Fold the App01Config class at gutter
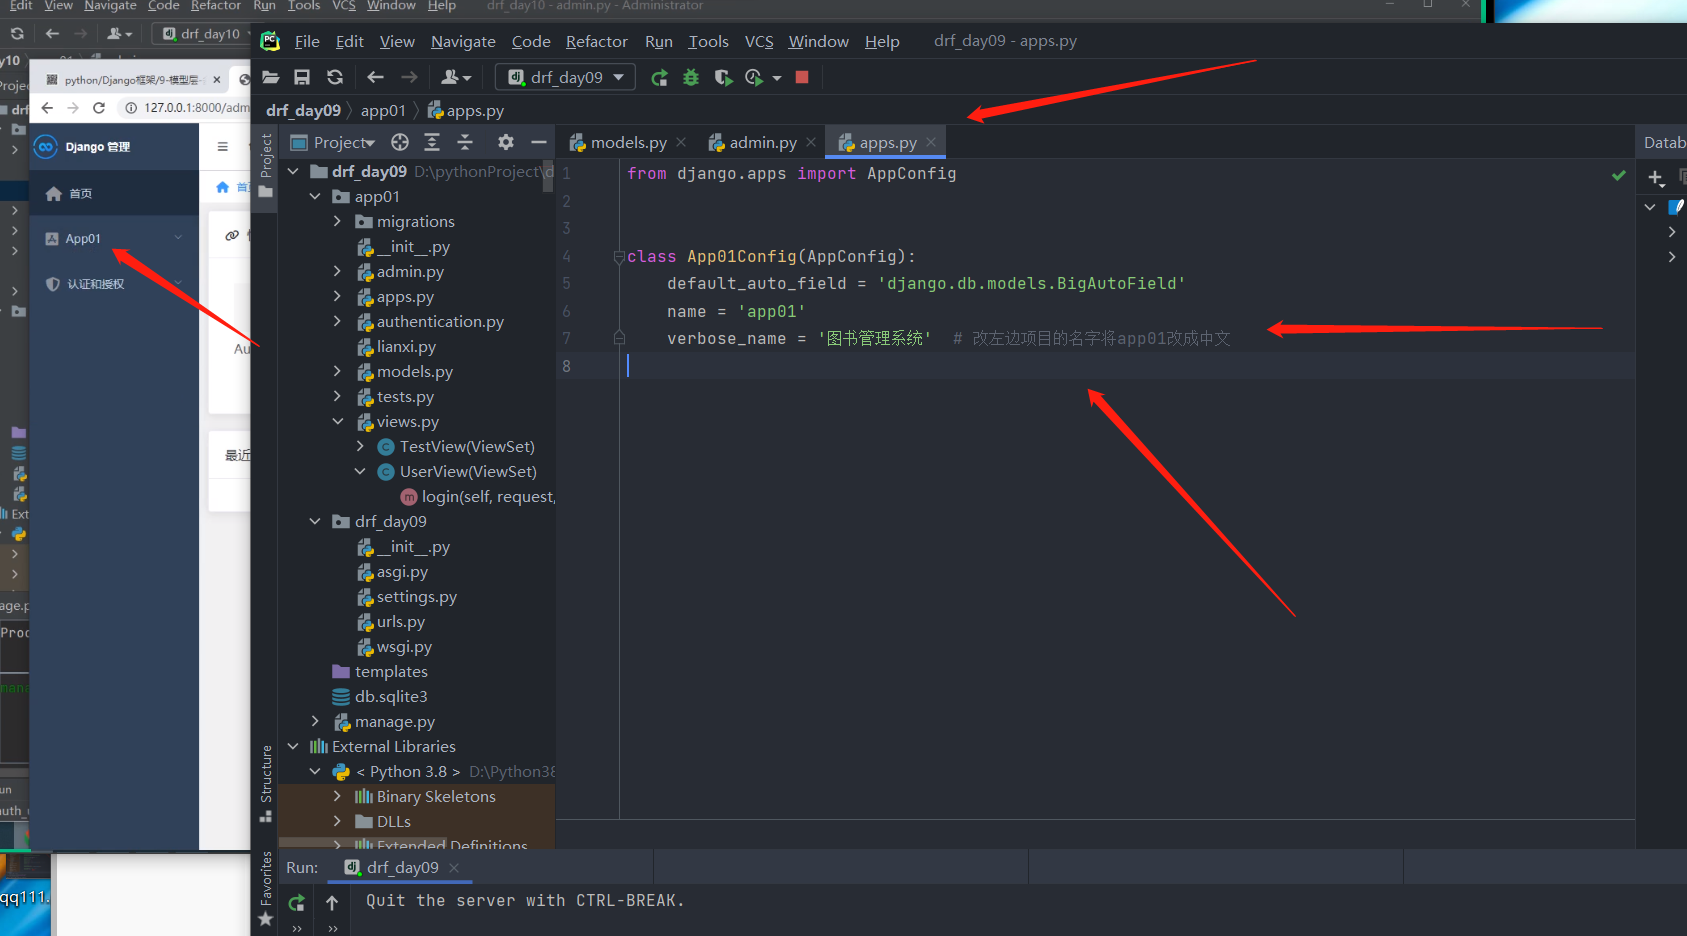Screen dimensions: 1687x936 pos(619,257)
